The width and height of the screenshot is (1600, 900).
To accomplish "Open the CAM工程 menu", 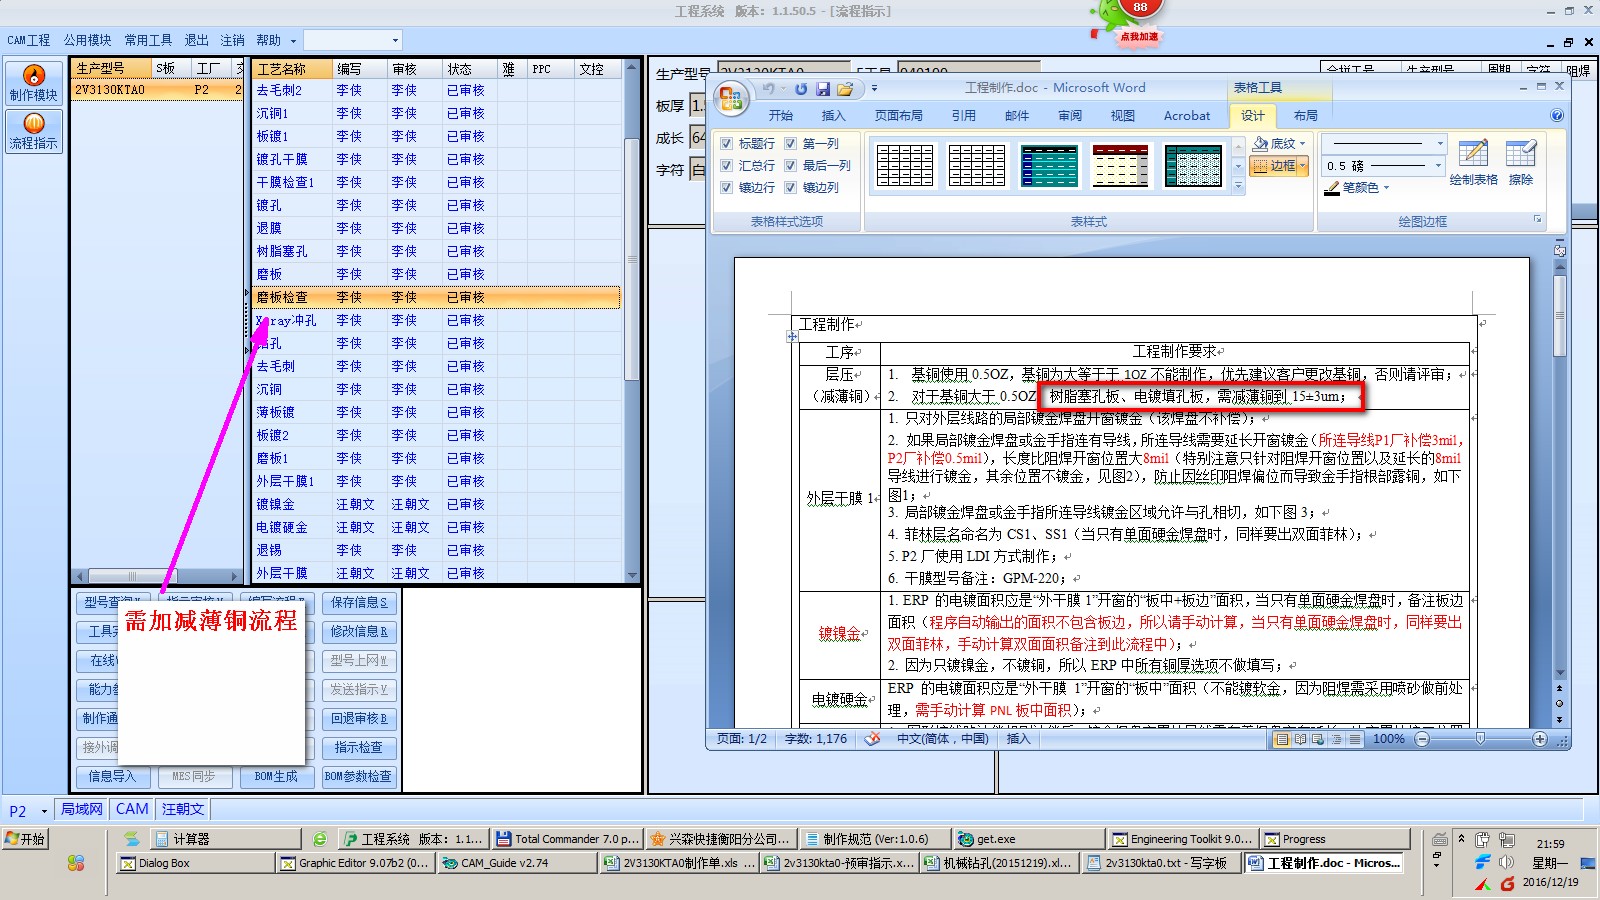I will coord(29,40).
